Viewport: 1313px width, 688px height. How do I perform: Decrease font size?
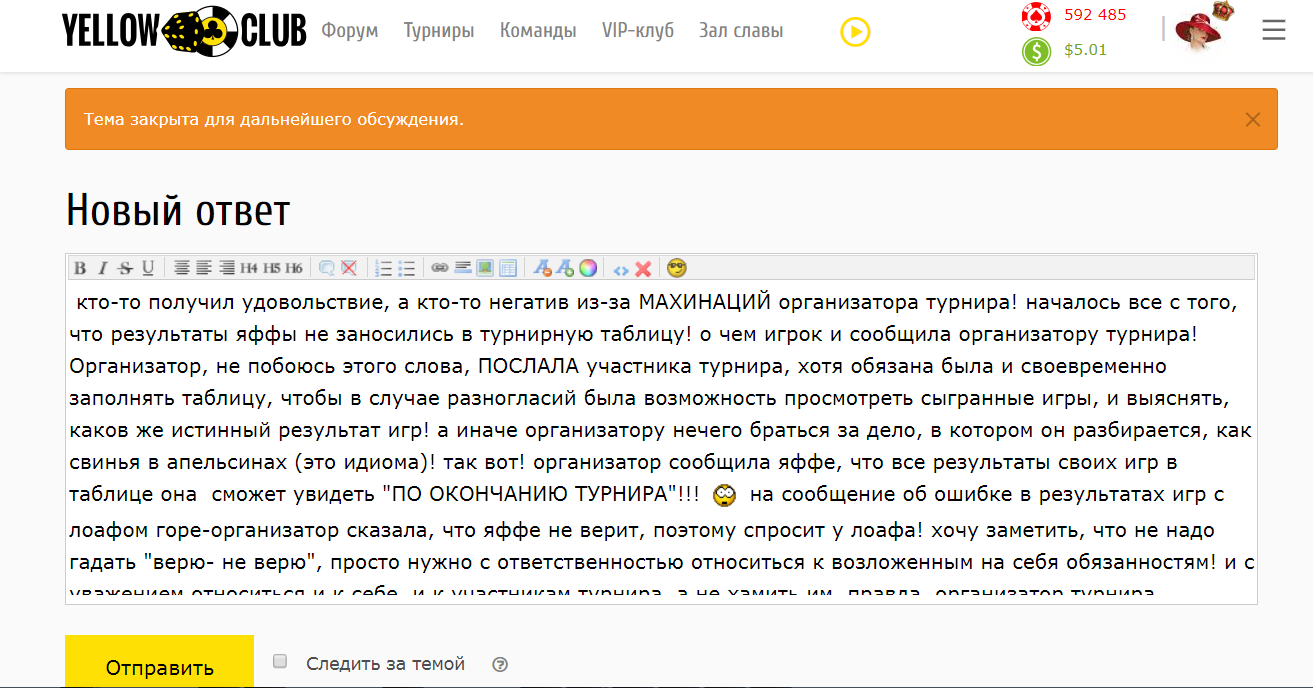click(x=543, y=268)
